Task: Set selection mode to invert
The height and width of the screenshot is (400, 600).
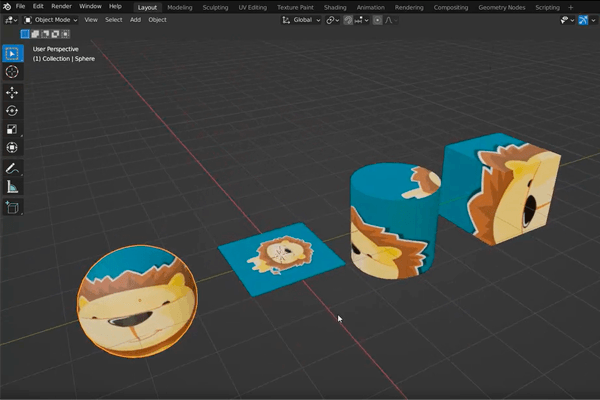Action: point(55,34)
